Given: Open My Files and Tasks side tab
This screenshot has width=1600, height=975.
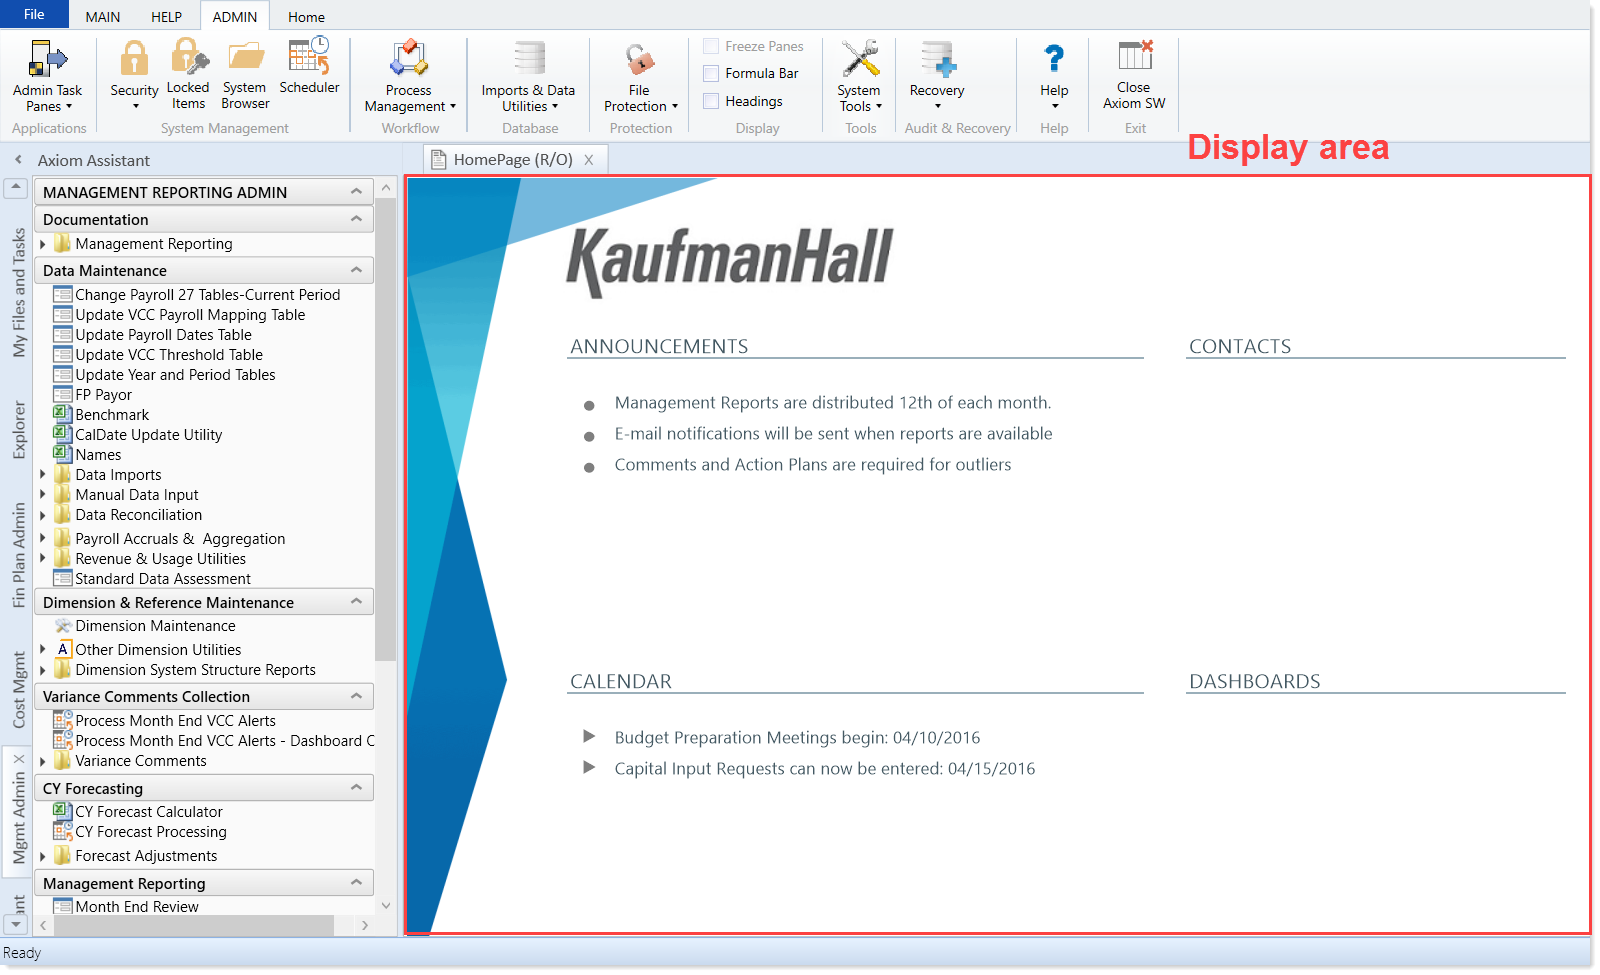Looking at the screenshot, I should 18,292.
